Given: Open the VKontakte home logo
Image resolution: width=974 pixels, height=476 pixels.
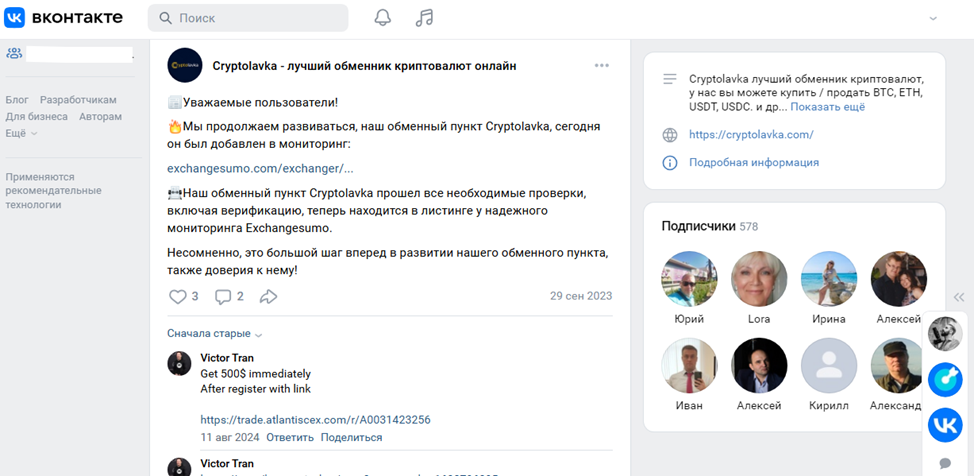Looking at the screenshot, I should click(x=64, y=17).
